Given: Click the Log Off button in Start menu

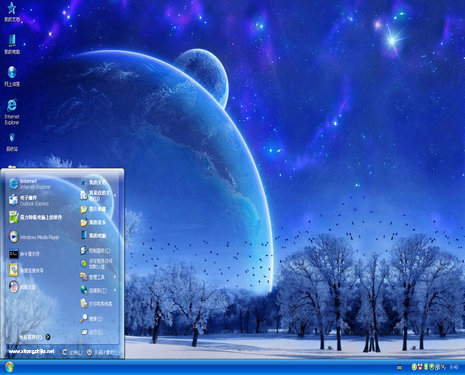Looking at the screenshot, I should pos(72,352).
